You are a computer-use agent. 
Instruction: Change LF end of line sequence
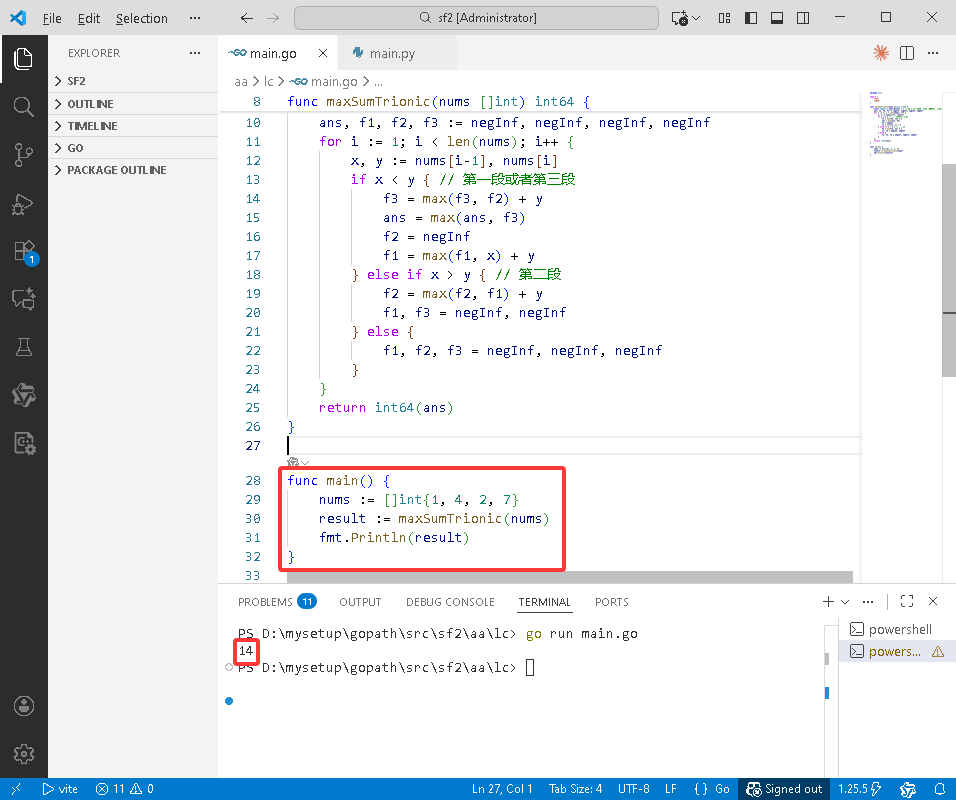click(x=671, y=789)
